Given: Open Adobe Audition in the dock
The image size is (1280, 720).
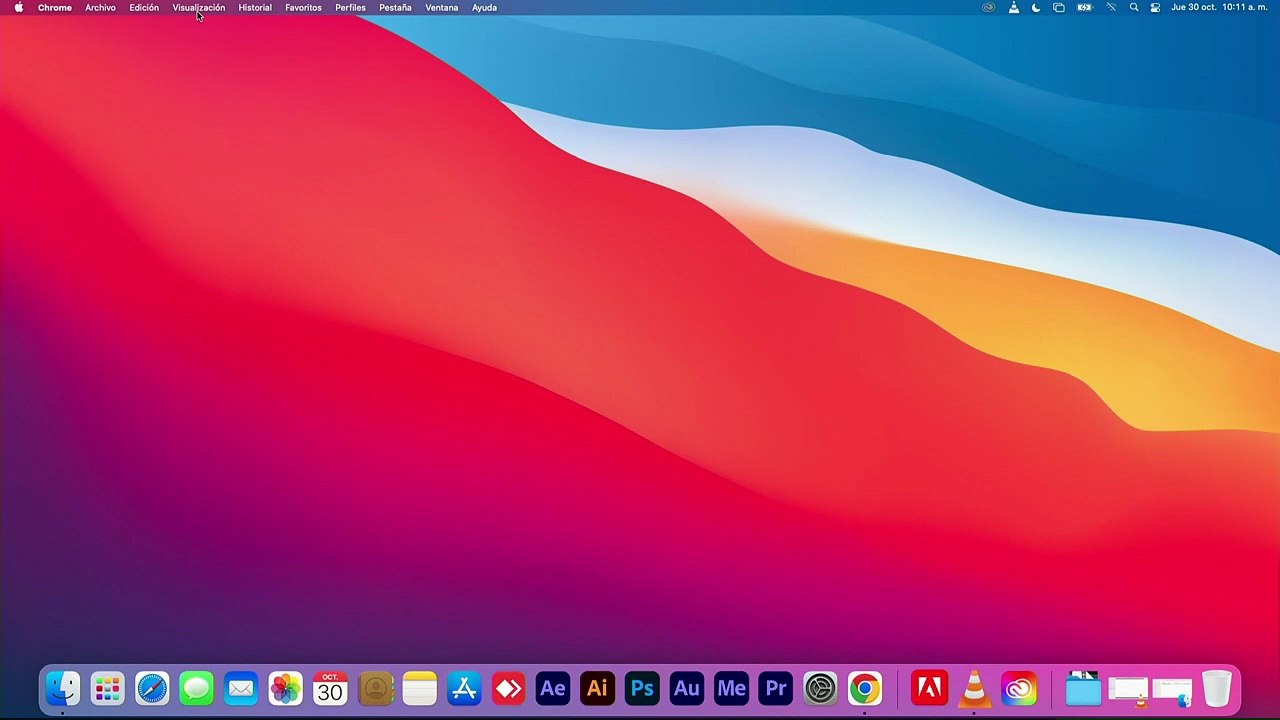Looking at the screenshot, I should point(686,688).
